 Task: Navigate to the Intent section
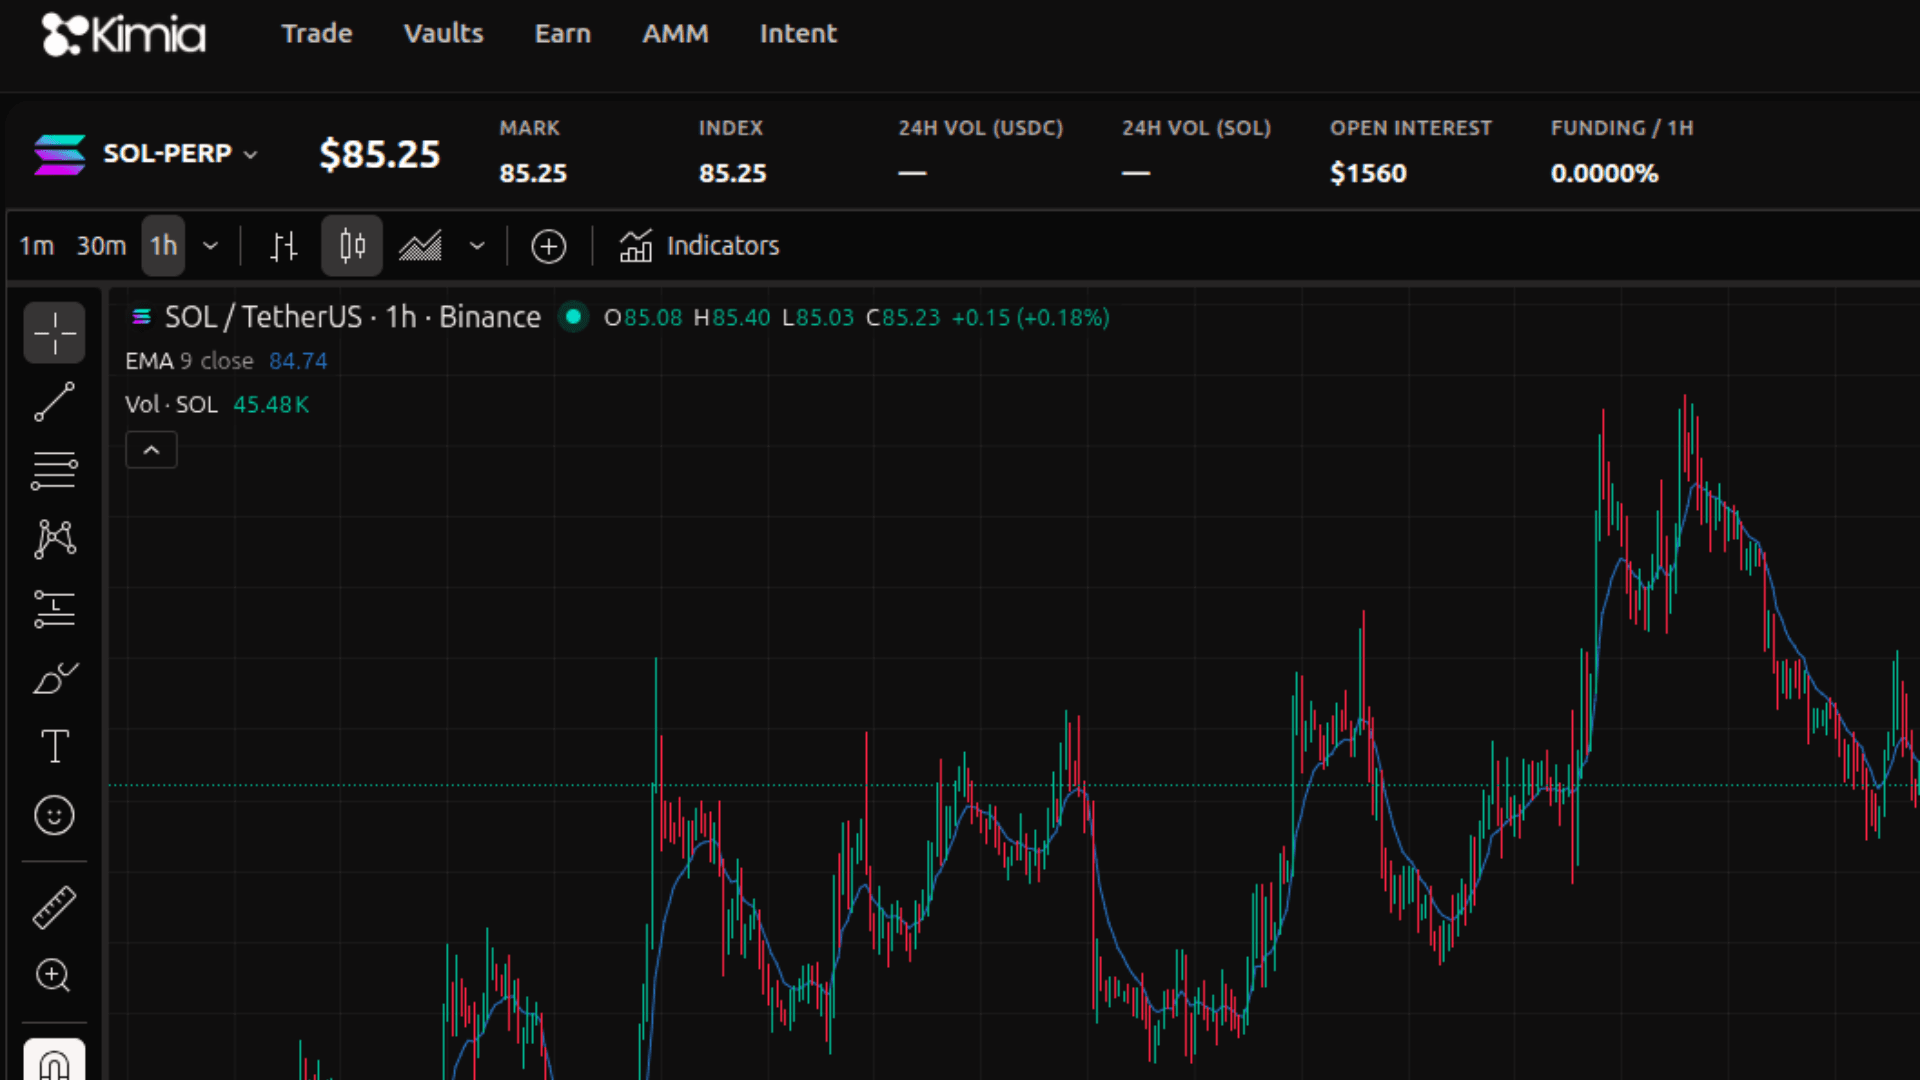[x=798, y=33]
